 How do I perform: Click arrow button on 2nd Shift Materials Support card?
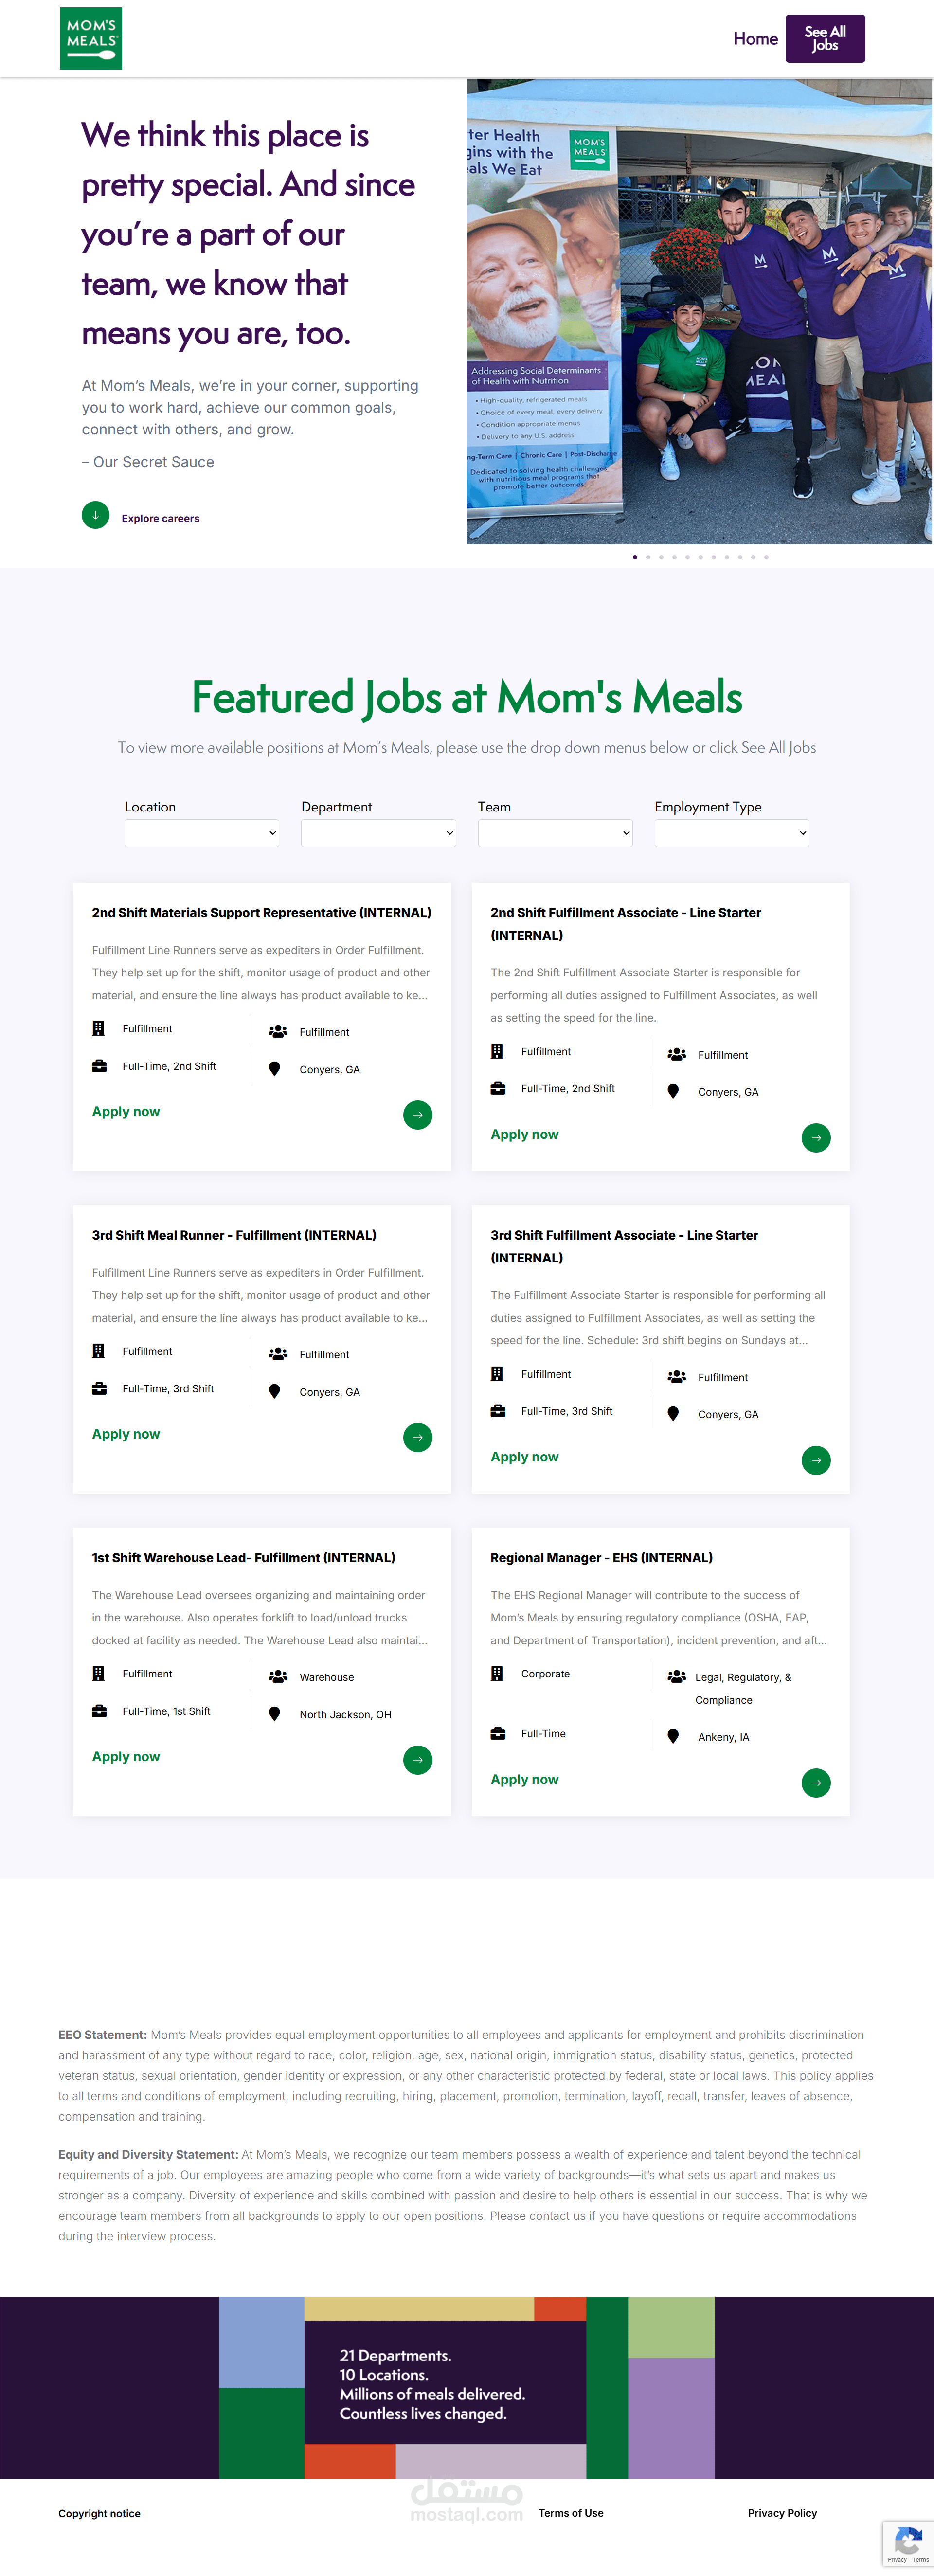(418, 1115)
